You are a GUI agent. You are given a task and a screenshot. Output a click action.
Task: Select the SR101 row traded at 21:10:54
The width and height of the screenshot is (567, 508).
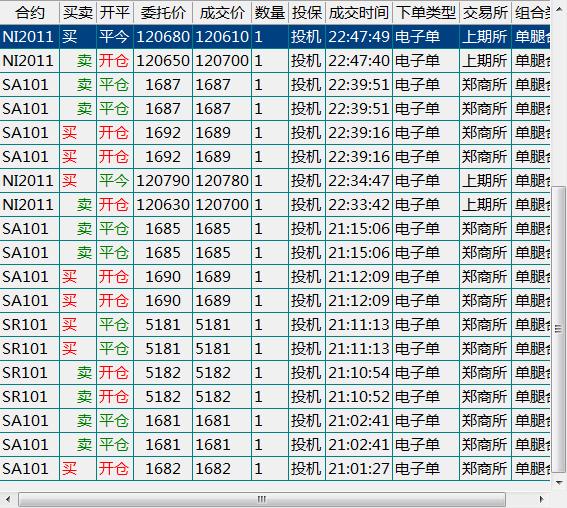pos(275,373)
